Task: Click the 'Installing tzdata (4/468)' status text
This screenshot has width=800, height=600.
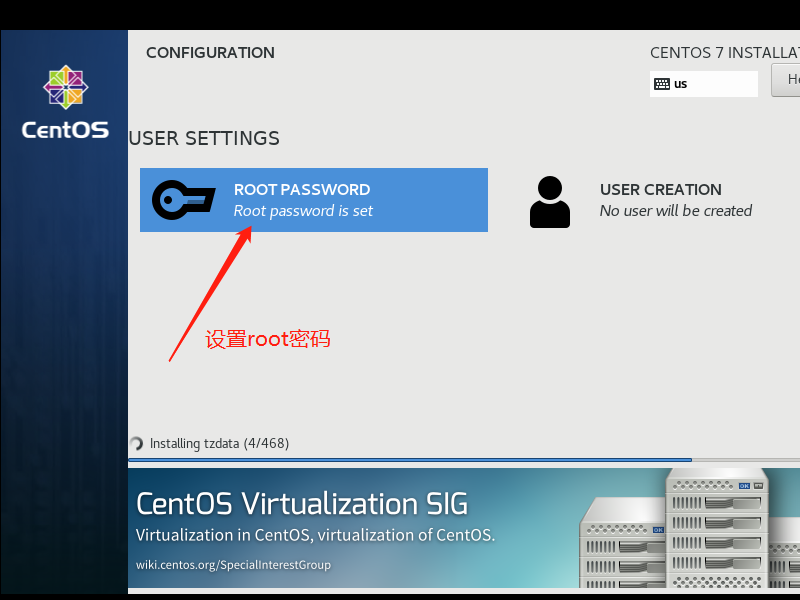Action: click(219, 443)
